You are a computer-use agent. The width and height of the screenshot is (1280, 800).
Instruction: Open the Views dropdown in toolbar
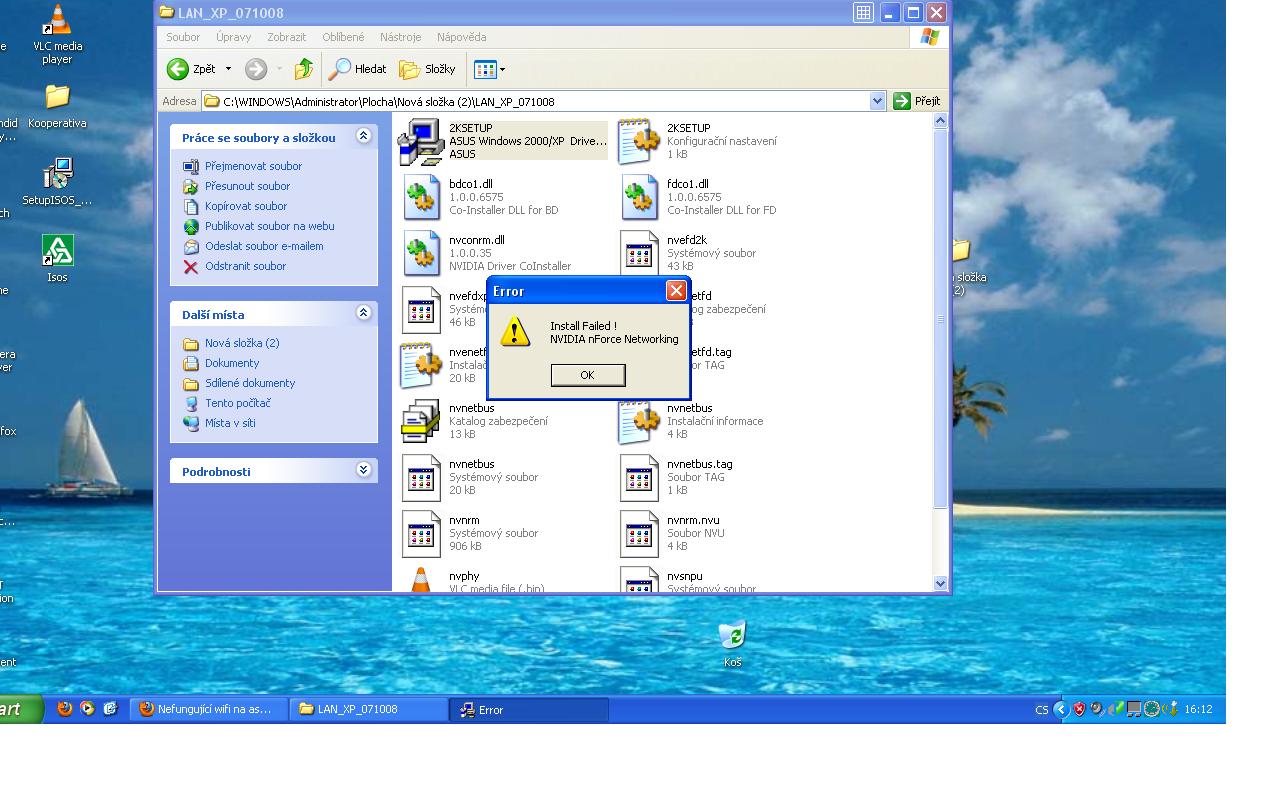(x=489, y=69)
